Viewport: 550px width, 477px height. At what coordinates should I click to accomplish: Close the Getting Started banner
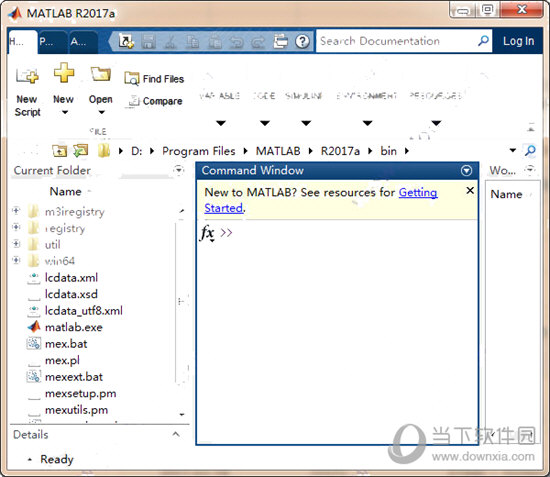tap(470, 190)
